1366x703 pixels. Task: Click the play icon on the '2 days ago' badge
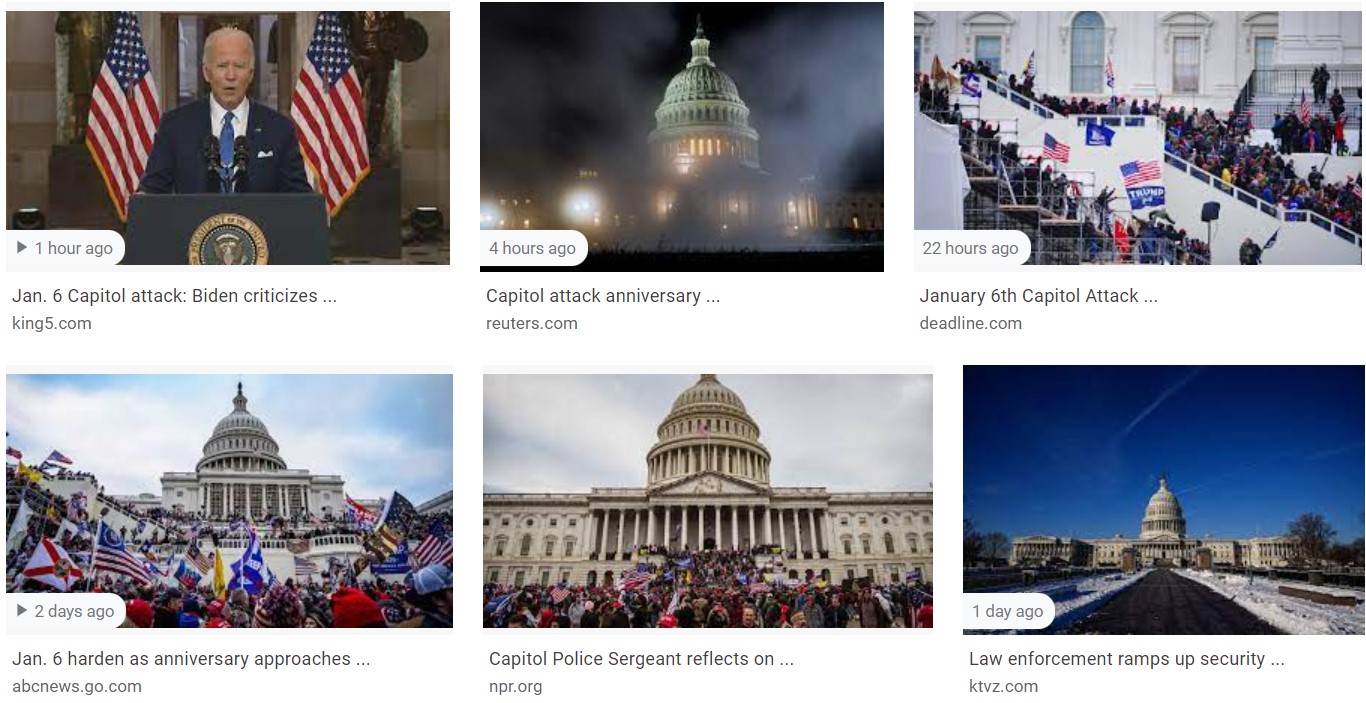pos(22,611)
